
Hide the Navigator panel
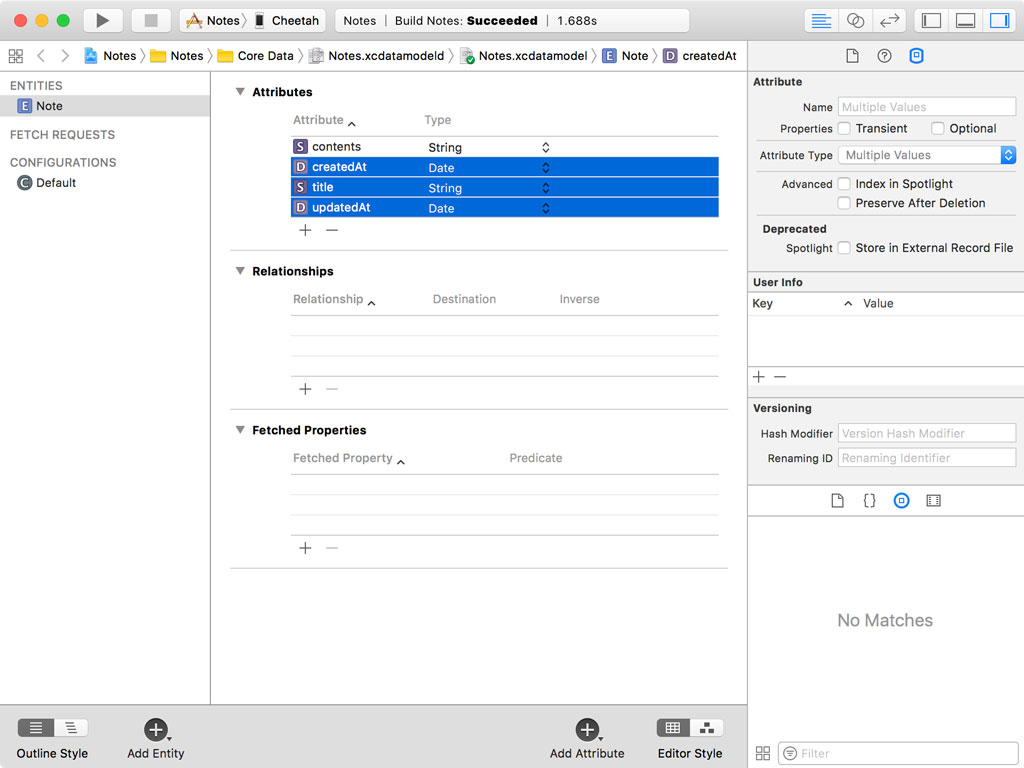click(x=931, y=20)
